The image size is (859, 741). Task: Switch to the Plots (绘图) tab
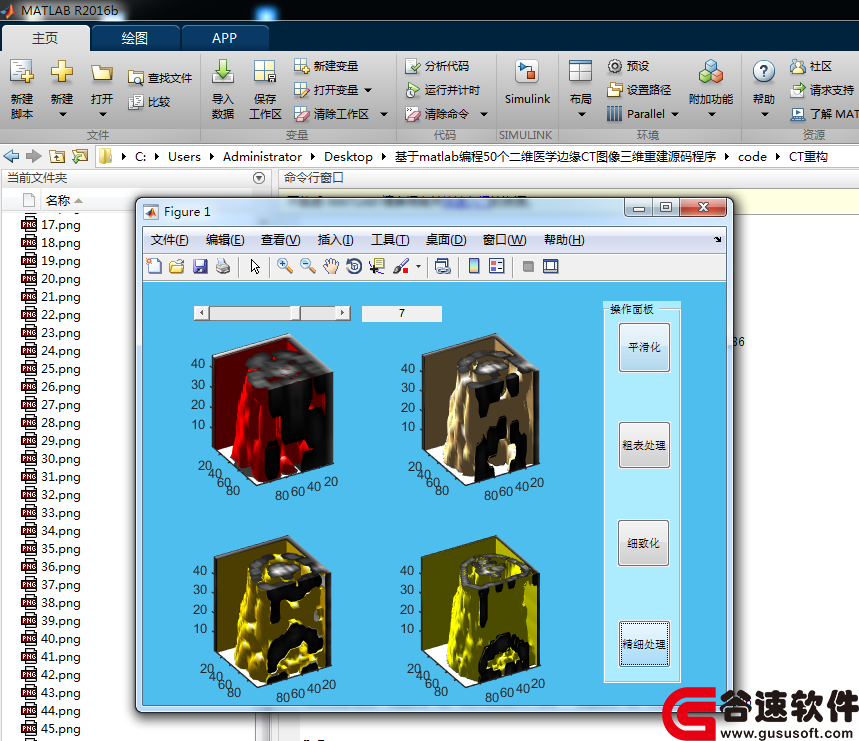point(135,38)
